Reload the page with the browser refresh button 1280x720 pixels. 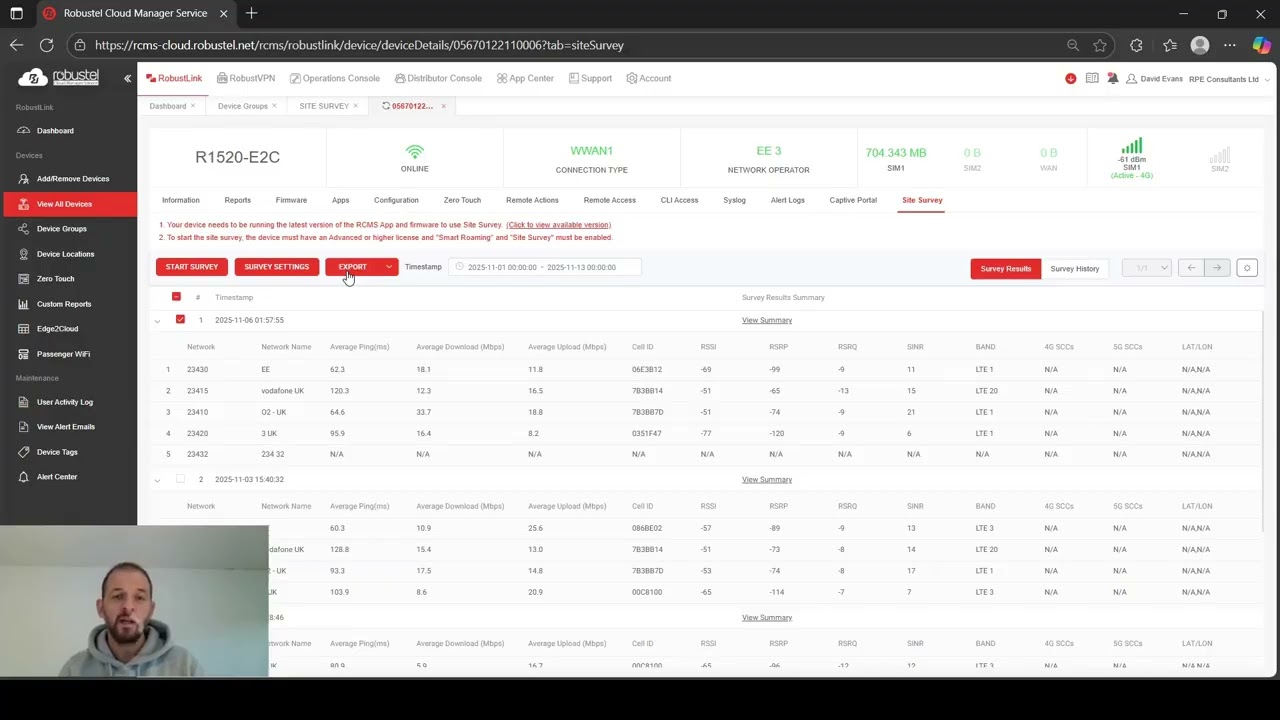[46, 45]
